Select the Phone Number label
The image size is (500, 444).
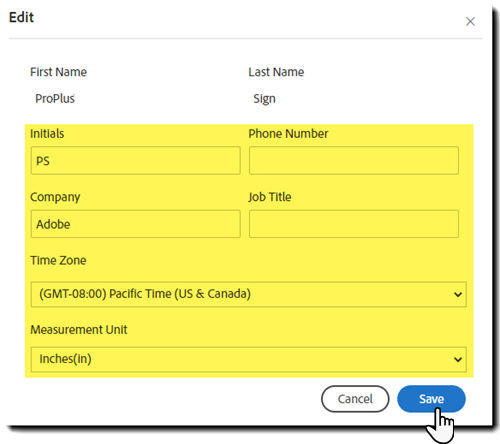pyautogui.click(x=288, y=133)
